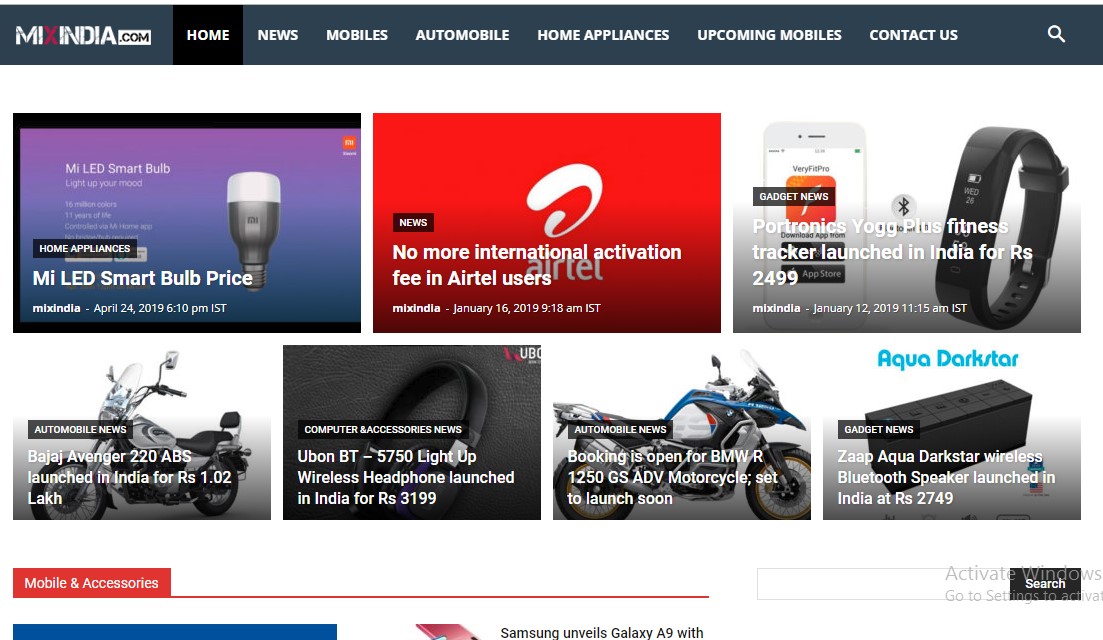Click AUTOMOBILE NEWS tag on BMW card
The width and height of the screenshot is (1103, 640).
(620, 429)
